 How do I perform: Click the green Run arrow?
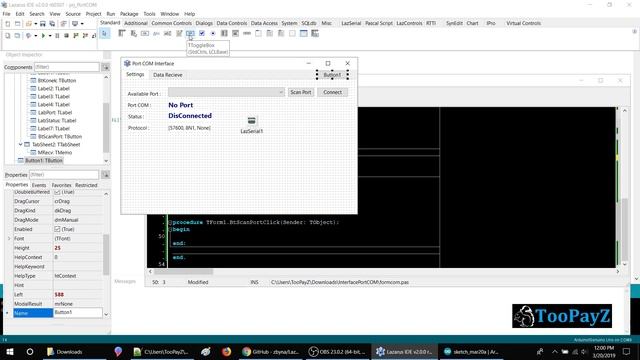click(43, 36)
